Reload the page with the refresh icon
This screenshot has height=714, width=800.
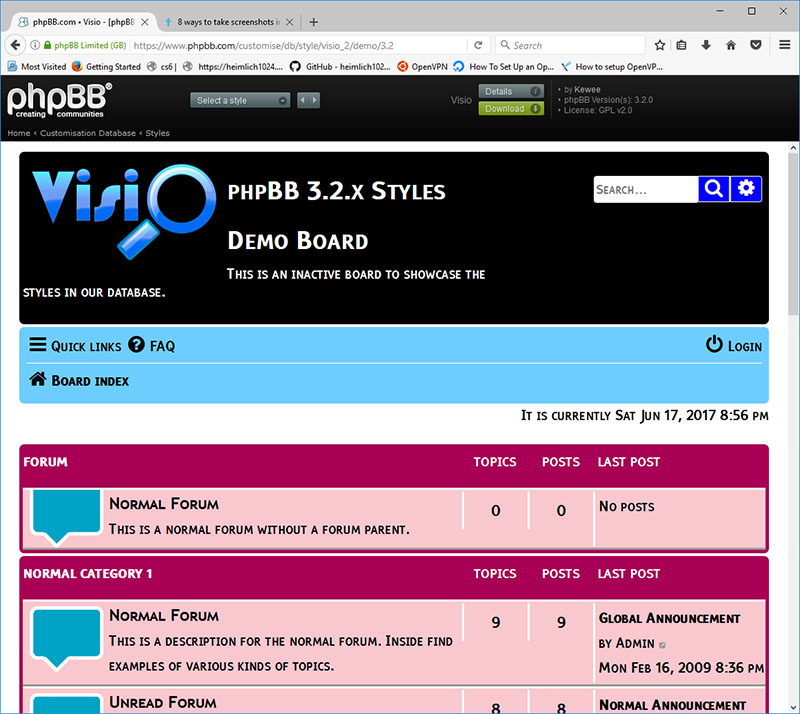[478, 45]
